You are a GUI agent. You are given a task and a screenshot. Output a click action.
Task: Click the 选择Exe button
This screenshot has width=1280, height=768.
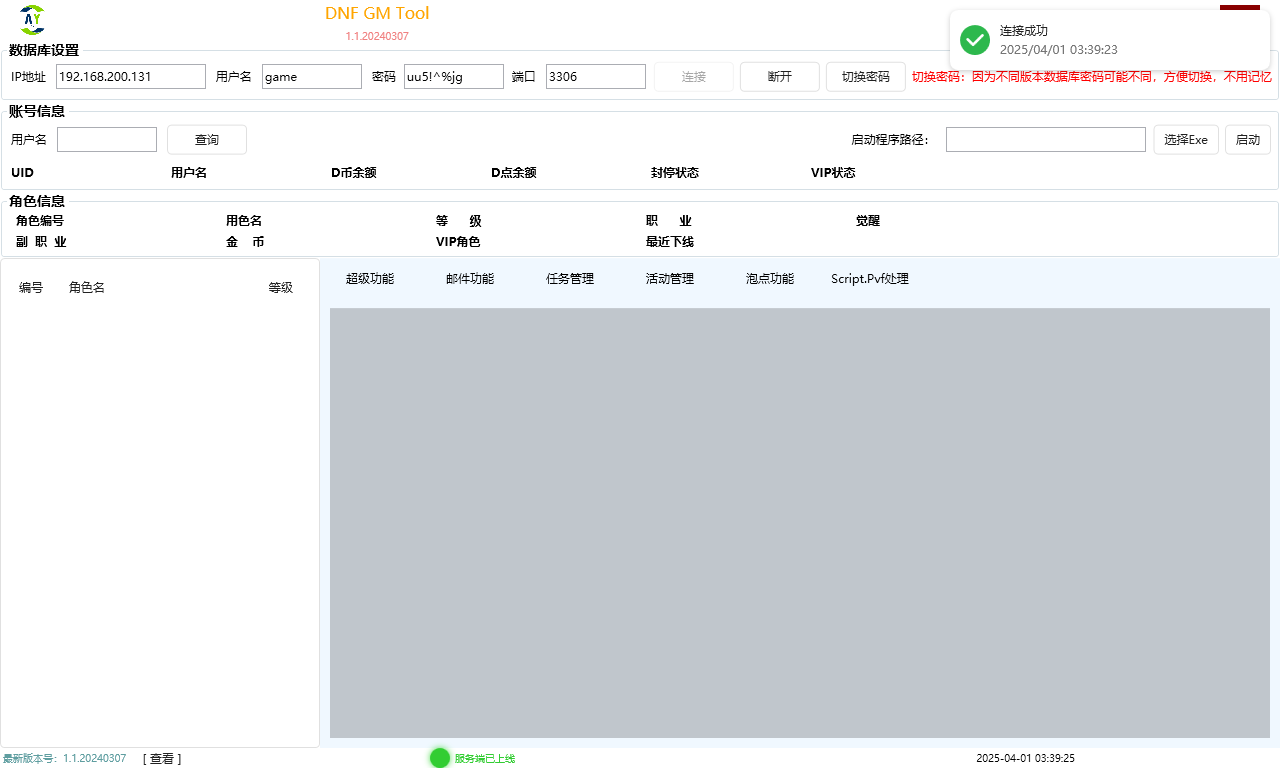[1186, 140]
